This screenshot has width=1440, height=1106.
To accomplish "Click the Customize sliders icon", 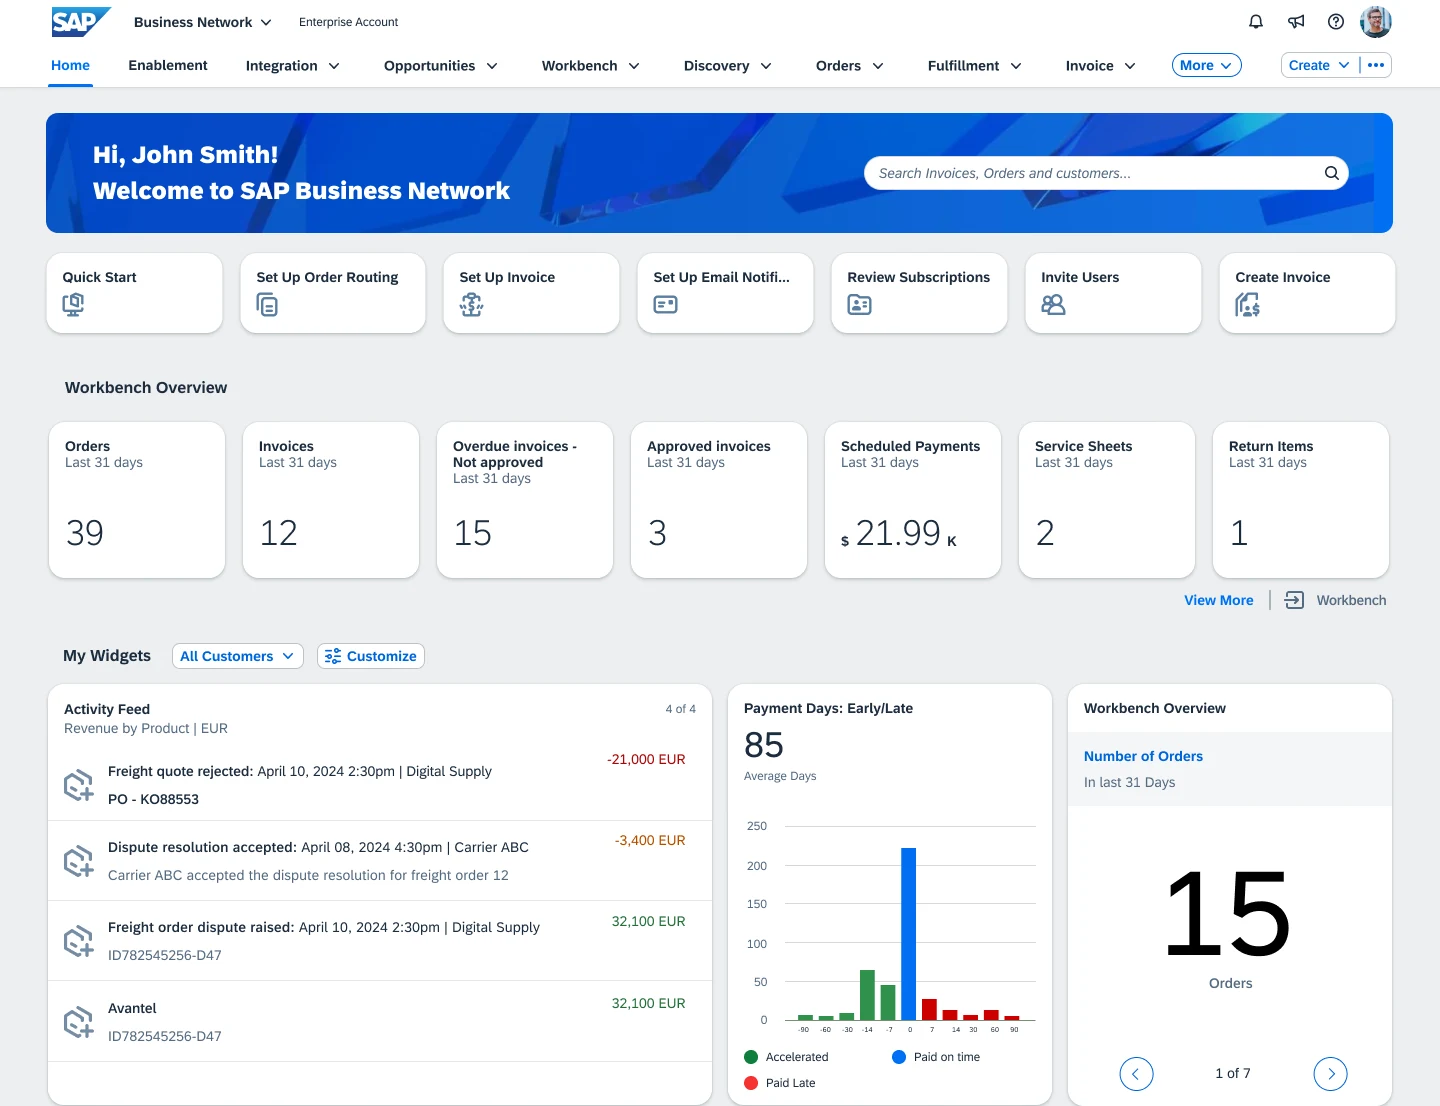I will click(333, 656).
